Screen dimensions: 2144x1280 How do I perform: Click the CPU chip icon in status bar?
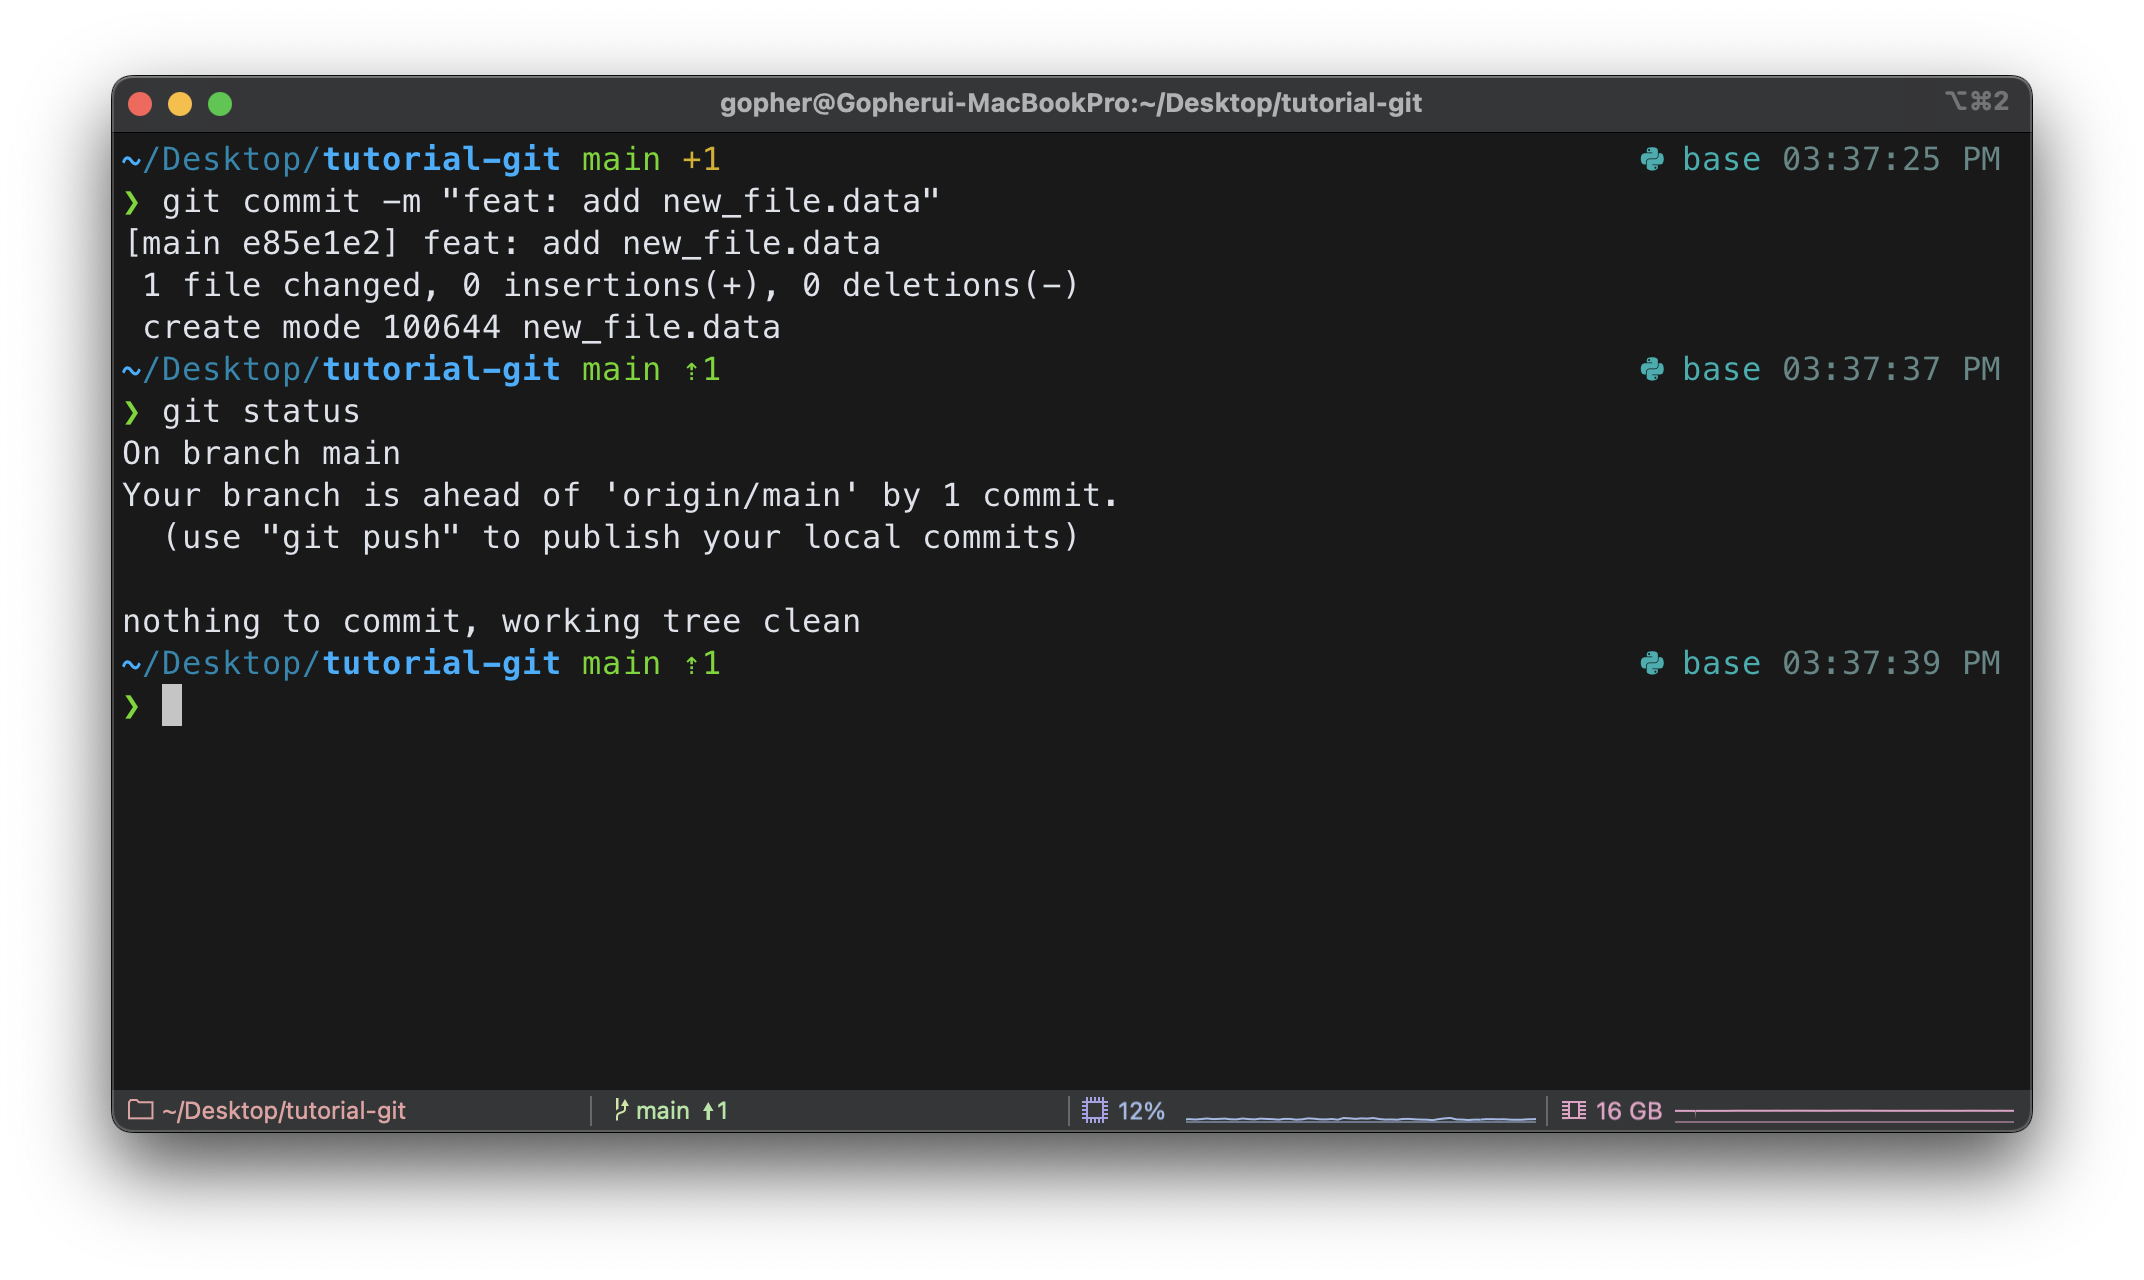click(x=1095, y=1110)
